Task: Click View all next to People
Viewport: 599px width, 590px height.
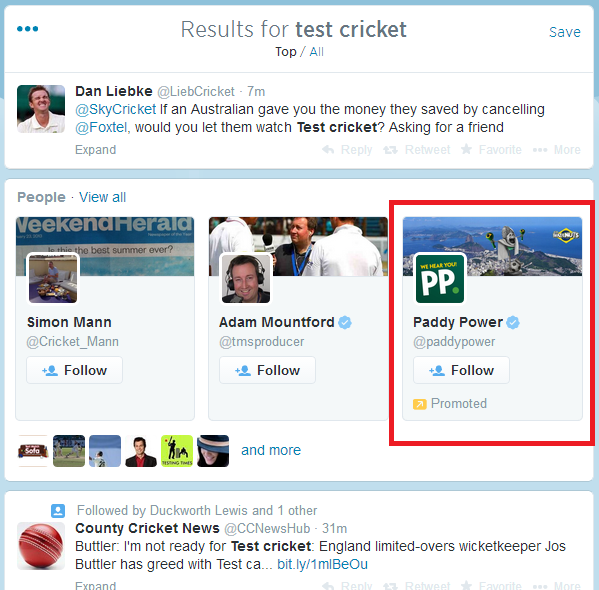Action: pyautogui.click(x=102, y=197)
